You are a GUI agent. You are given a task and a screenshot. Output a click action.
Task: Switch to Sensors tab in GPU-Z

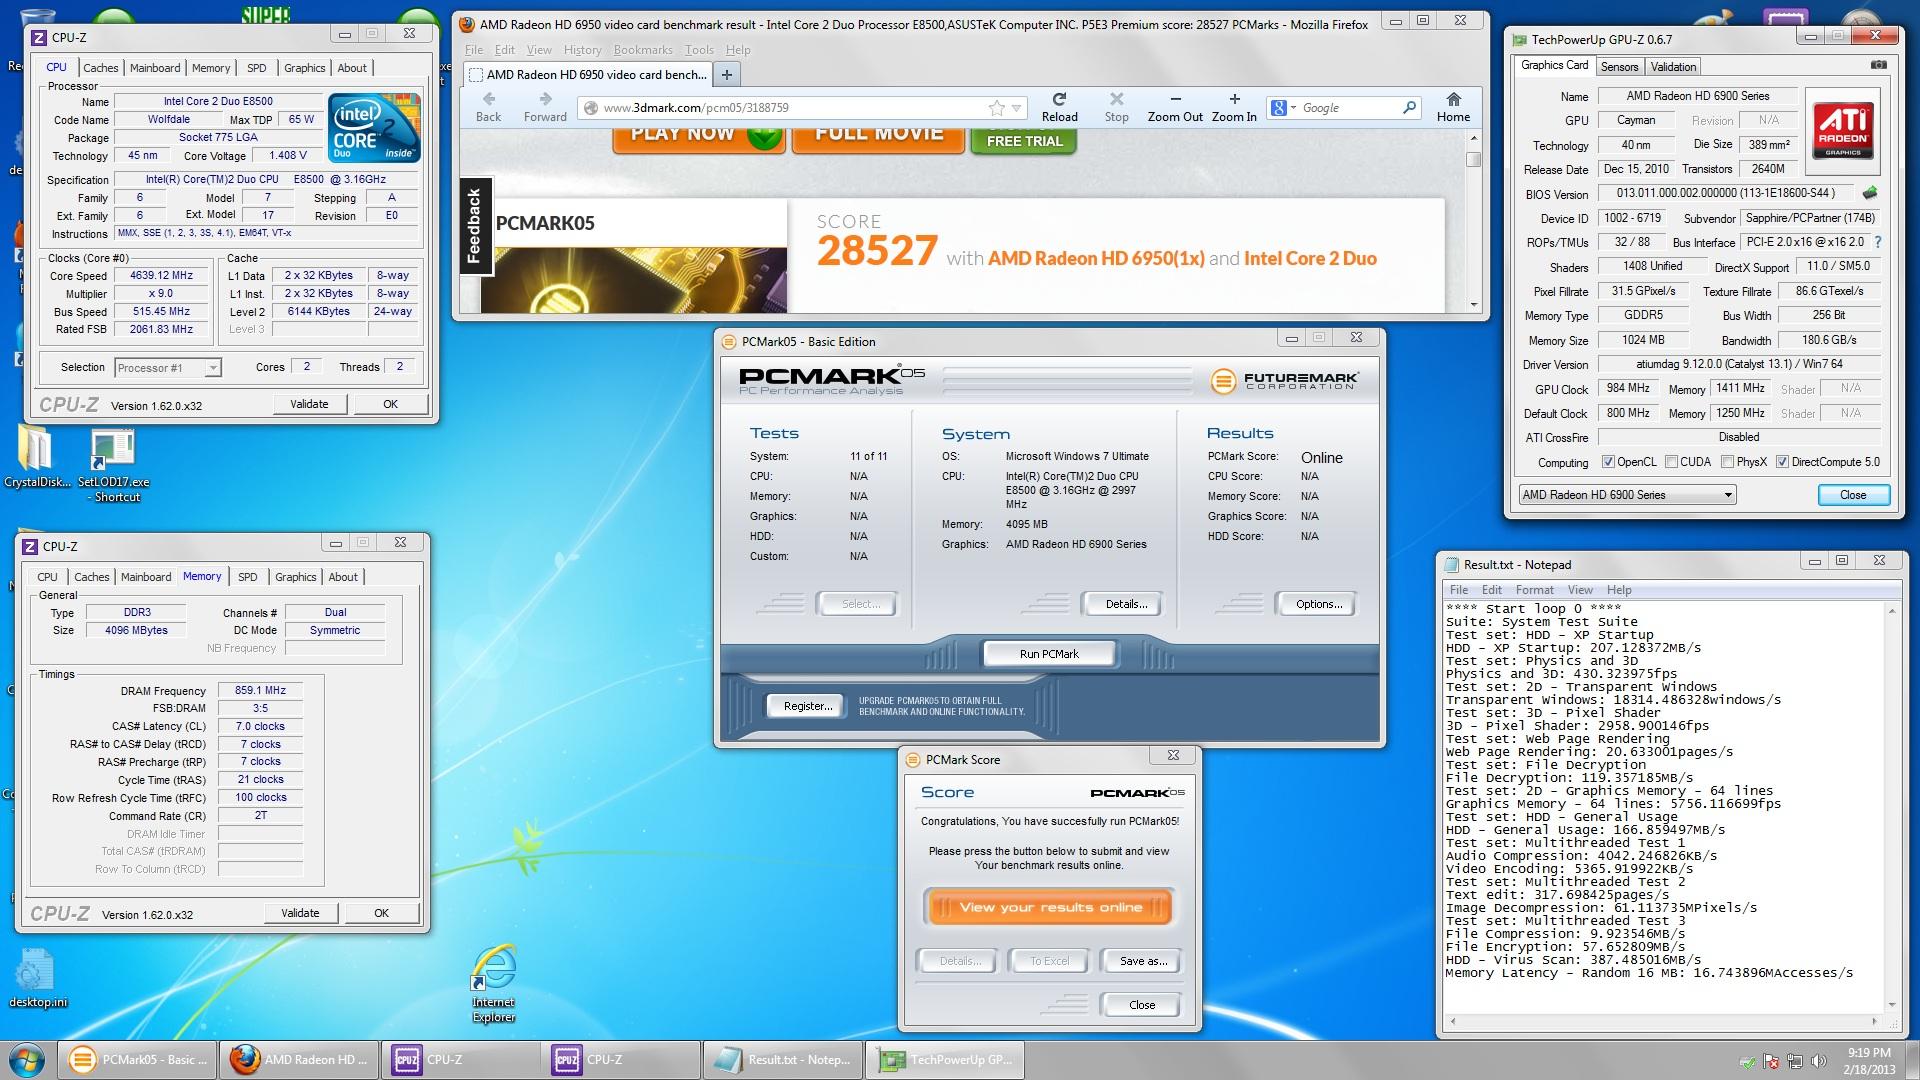1619,67
